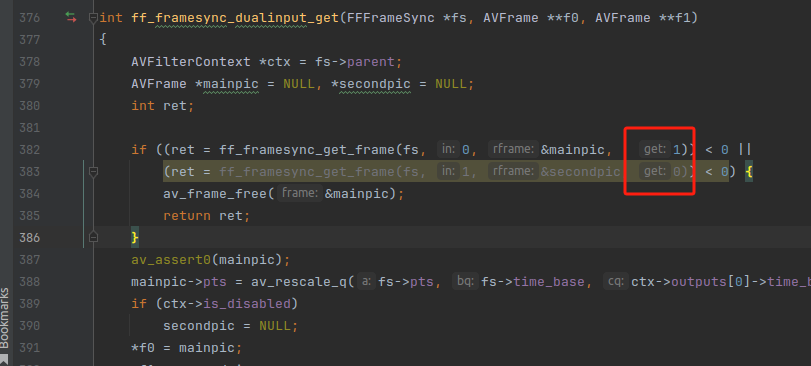Screen dimensions: 811x366
Task: Click the 'if' keyword on line 382
Action: (139, 149)
